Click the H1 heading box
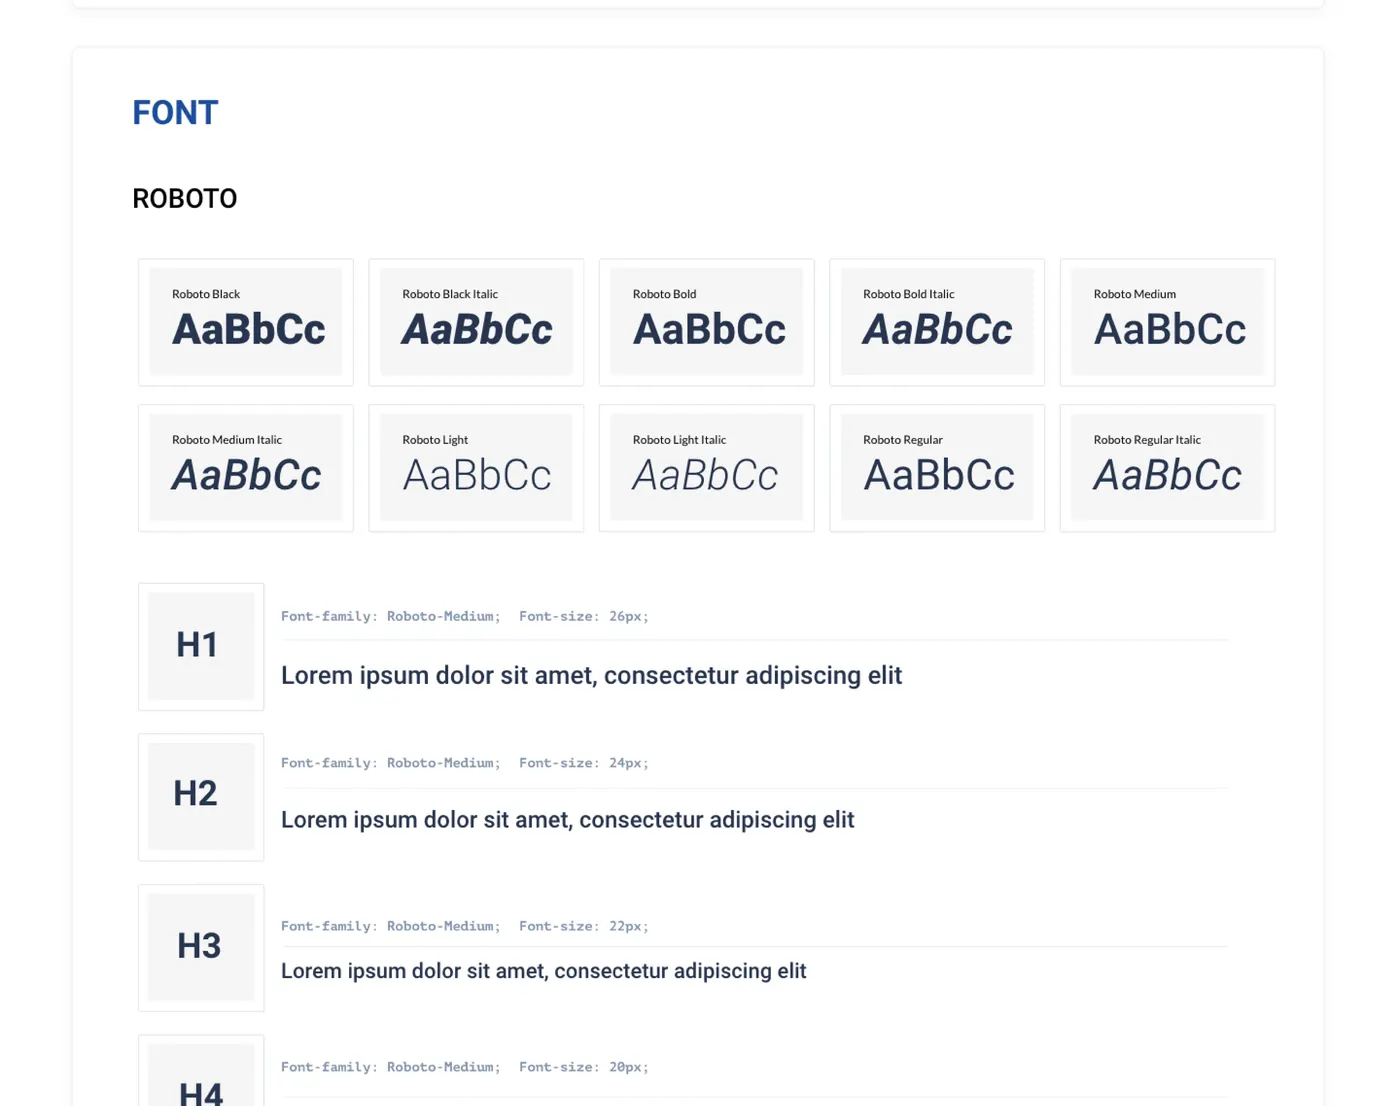 point(201,647)
